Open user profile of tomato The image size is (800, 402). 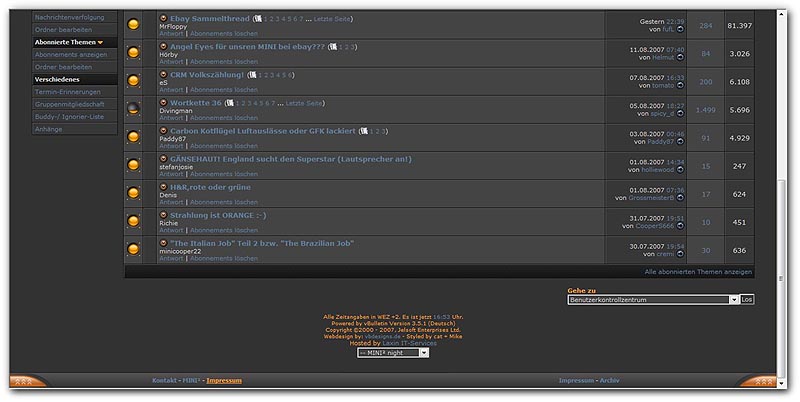(663, 85)
